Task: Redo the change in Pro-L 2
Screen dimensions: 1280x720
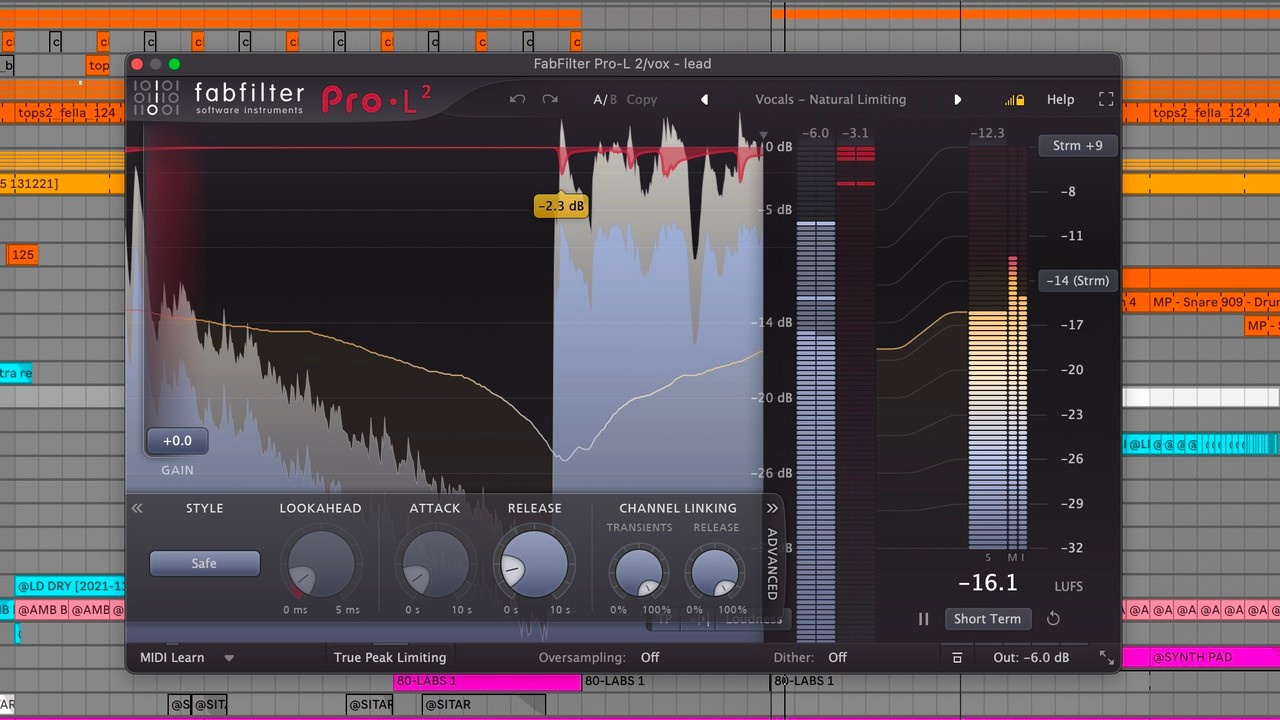Action: (550, 99)
